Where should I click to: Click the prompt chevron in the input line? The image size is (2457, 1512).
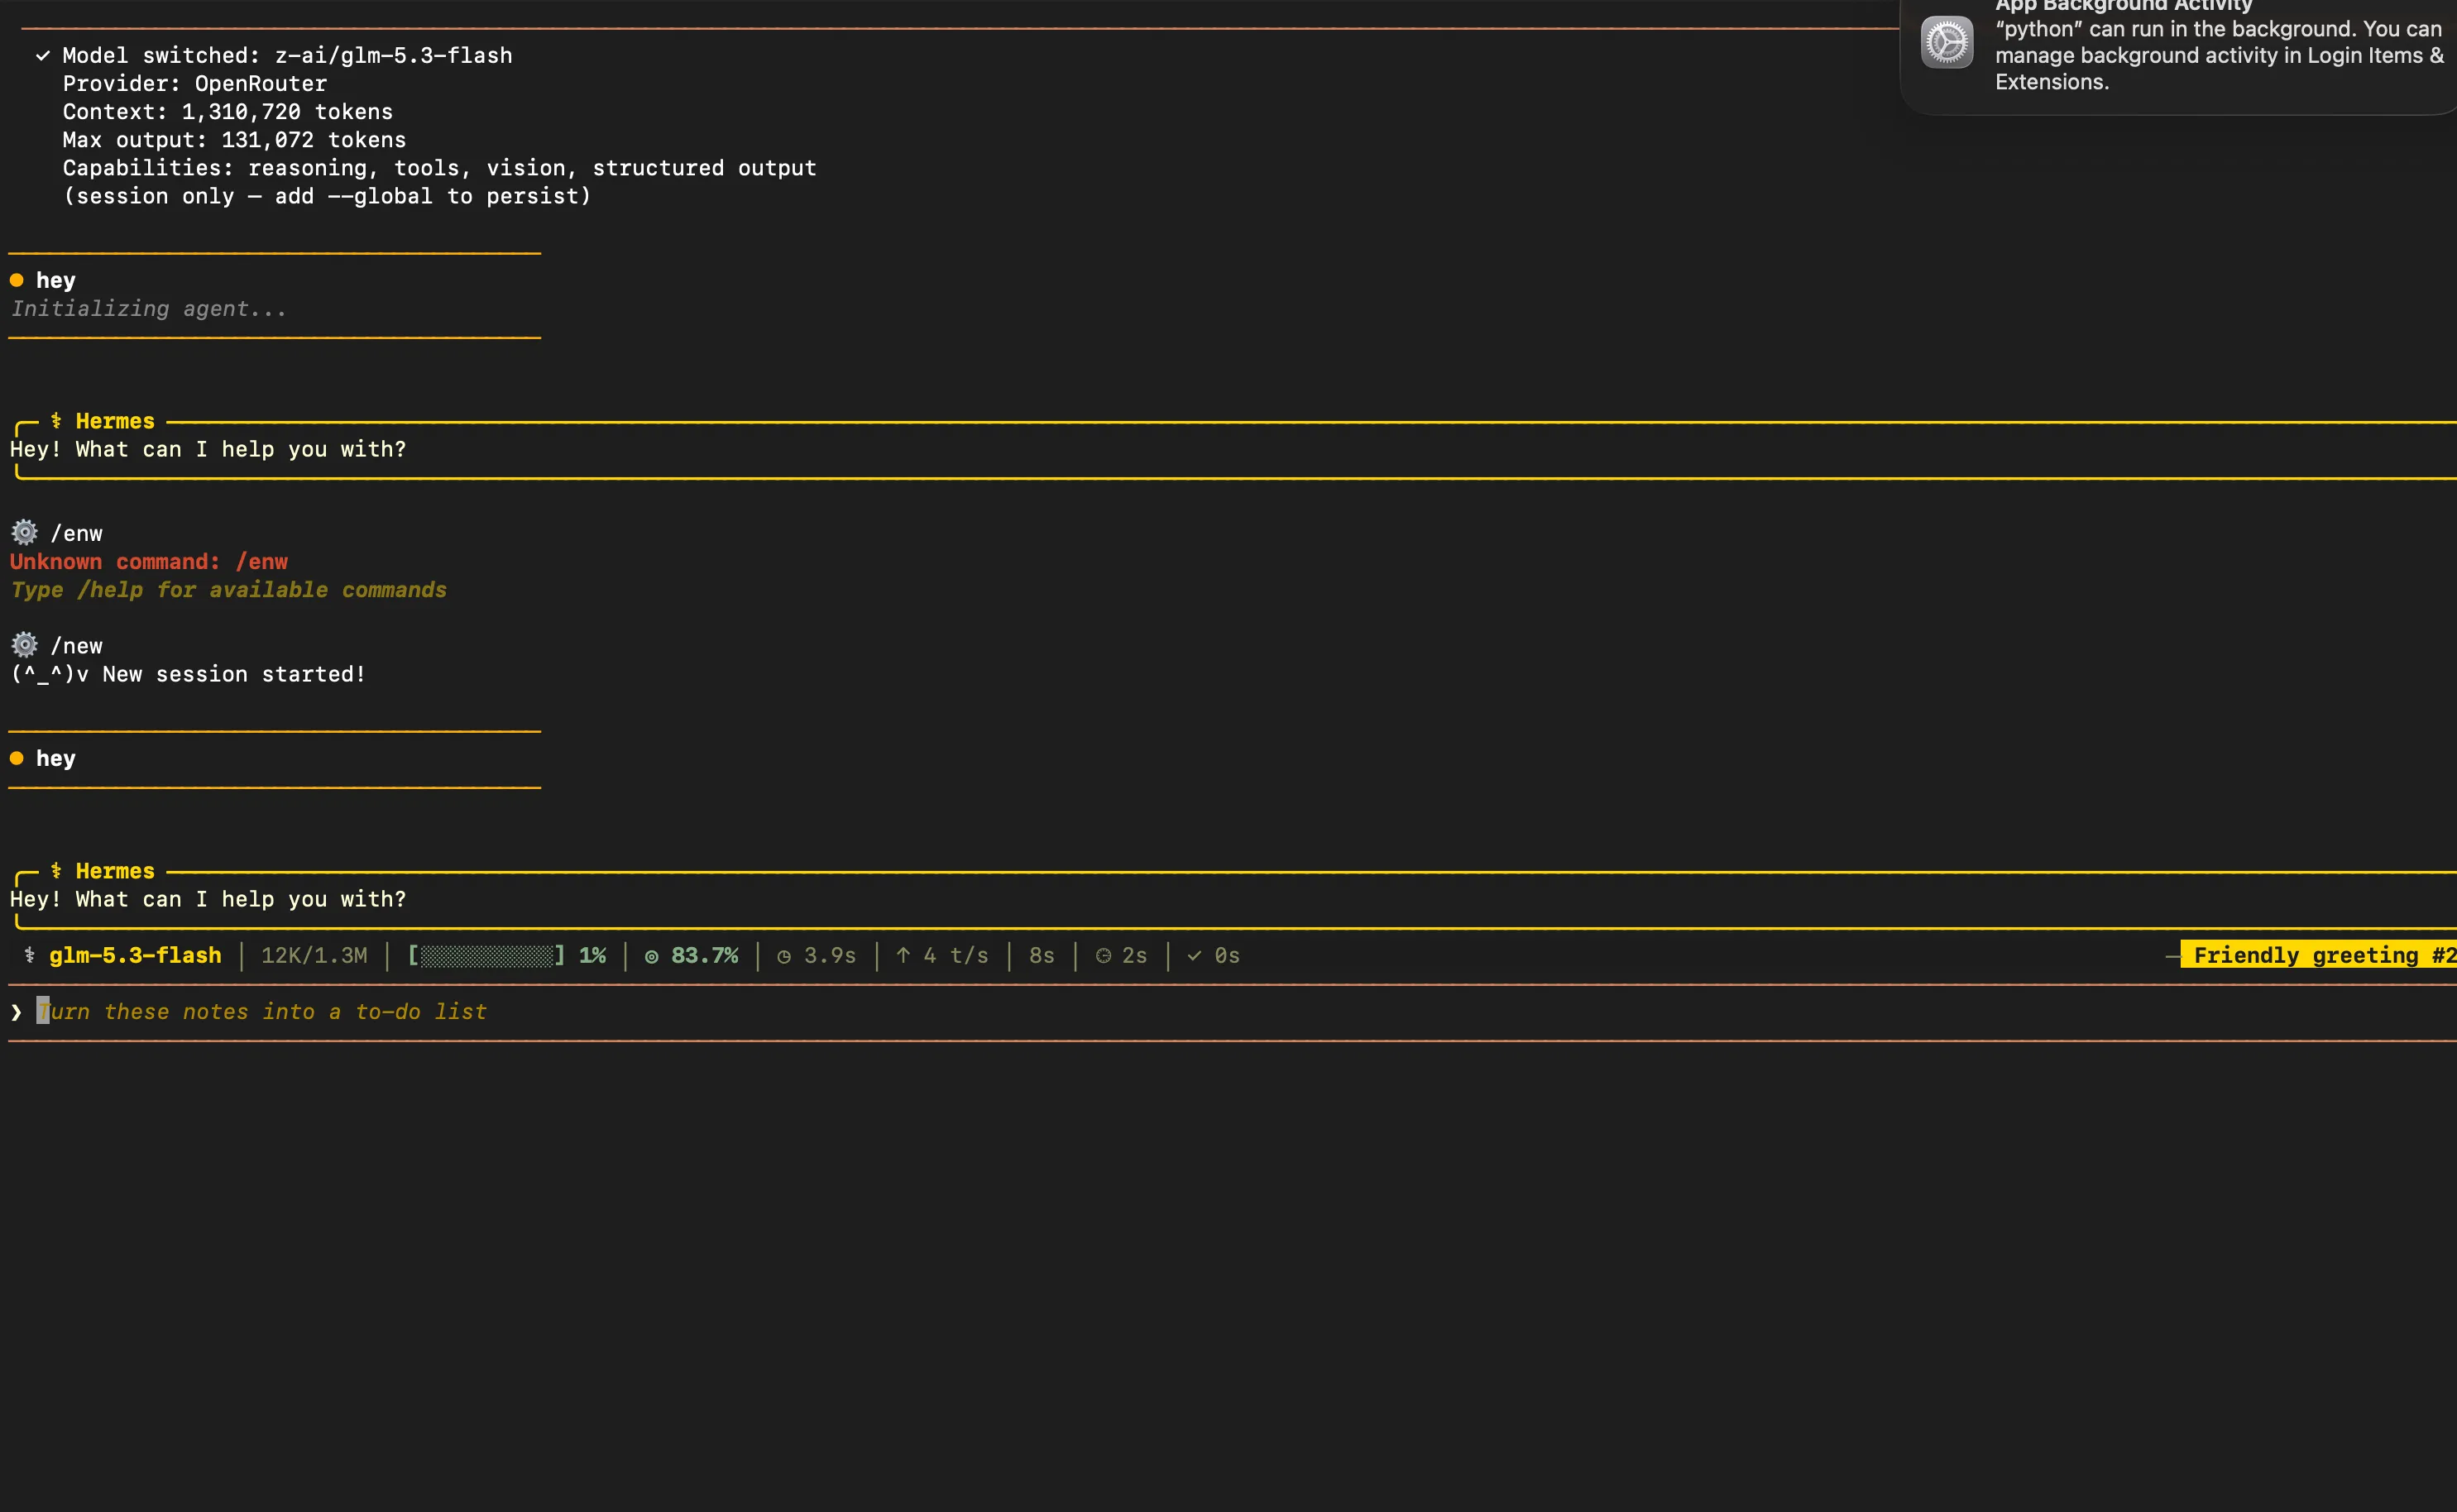(16, 1012)
